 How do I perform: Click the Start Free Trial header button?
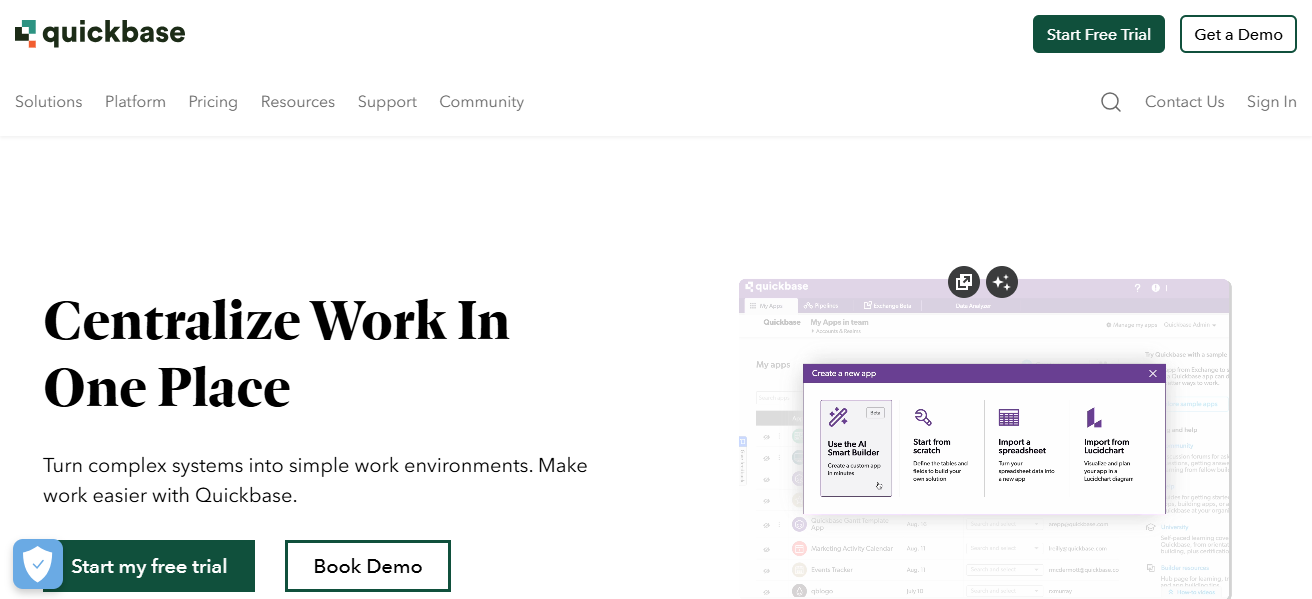tap(1099, 34)
